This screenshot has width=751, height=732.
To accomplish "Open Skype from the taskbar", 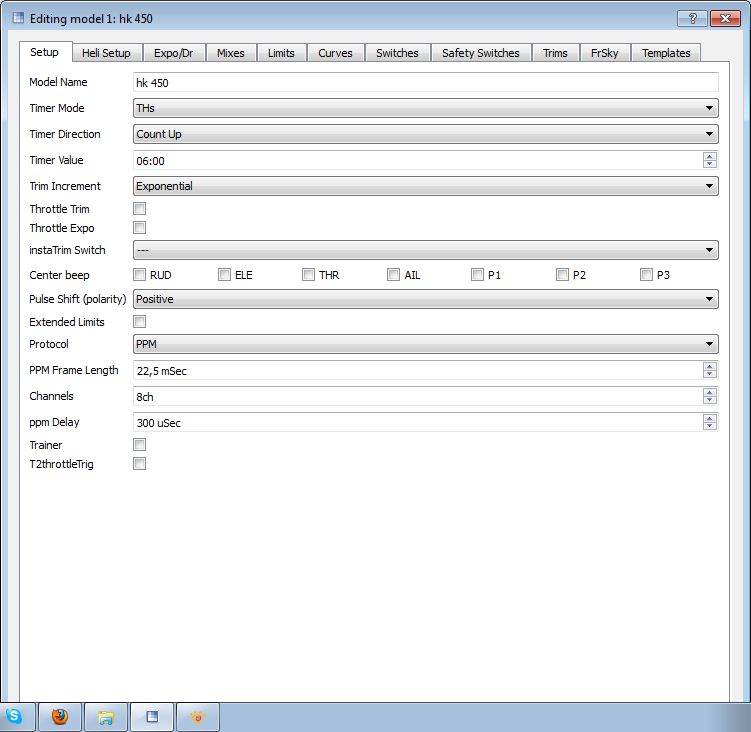I will click(14, 716).
